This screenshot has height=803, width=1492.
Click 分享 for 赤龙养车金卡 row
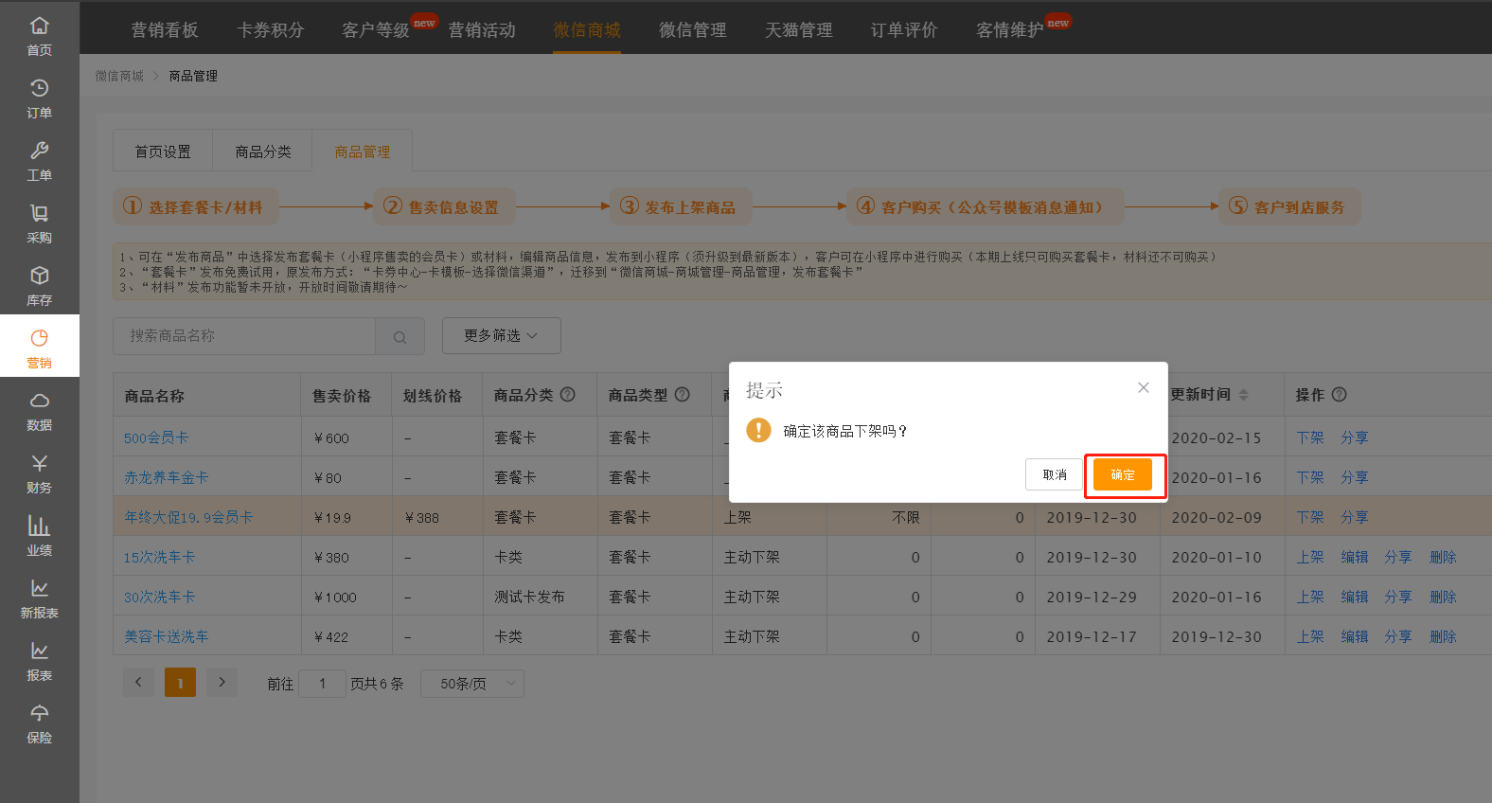[1355, 478]
